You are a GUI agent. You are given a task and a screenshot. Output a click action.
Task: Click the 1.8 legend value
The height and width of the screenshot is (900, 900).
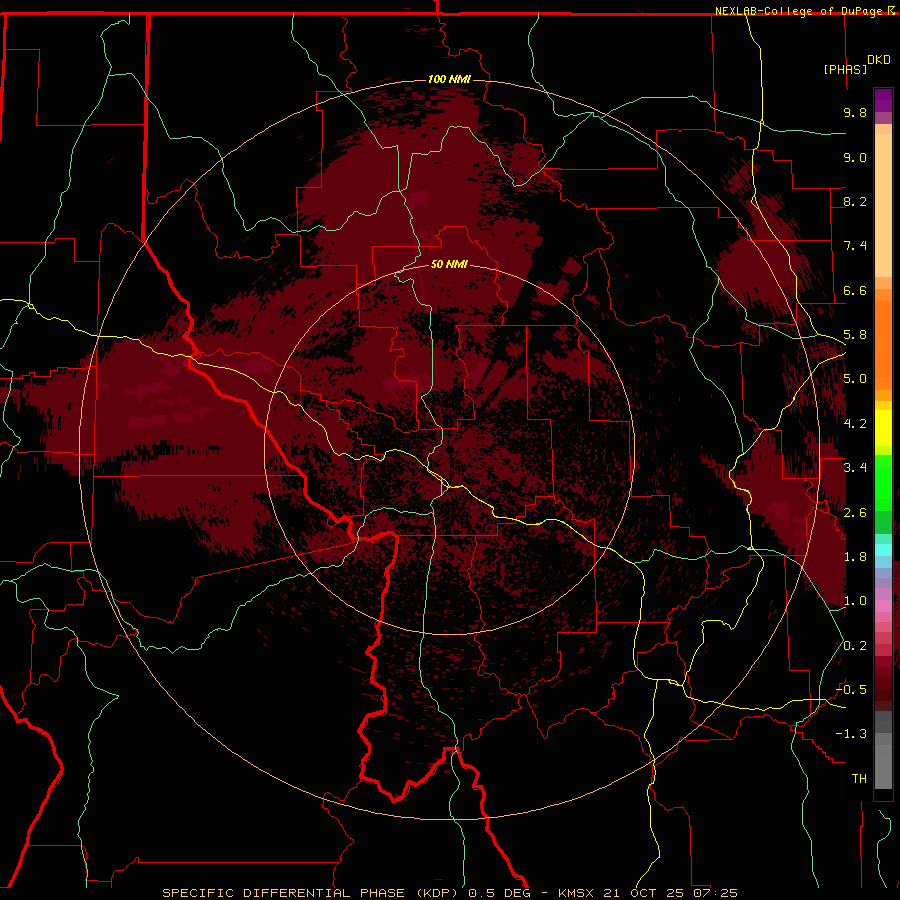coord(855,557)
